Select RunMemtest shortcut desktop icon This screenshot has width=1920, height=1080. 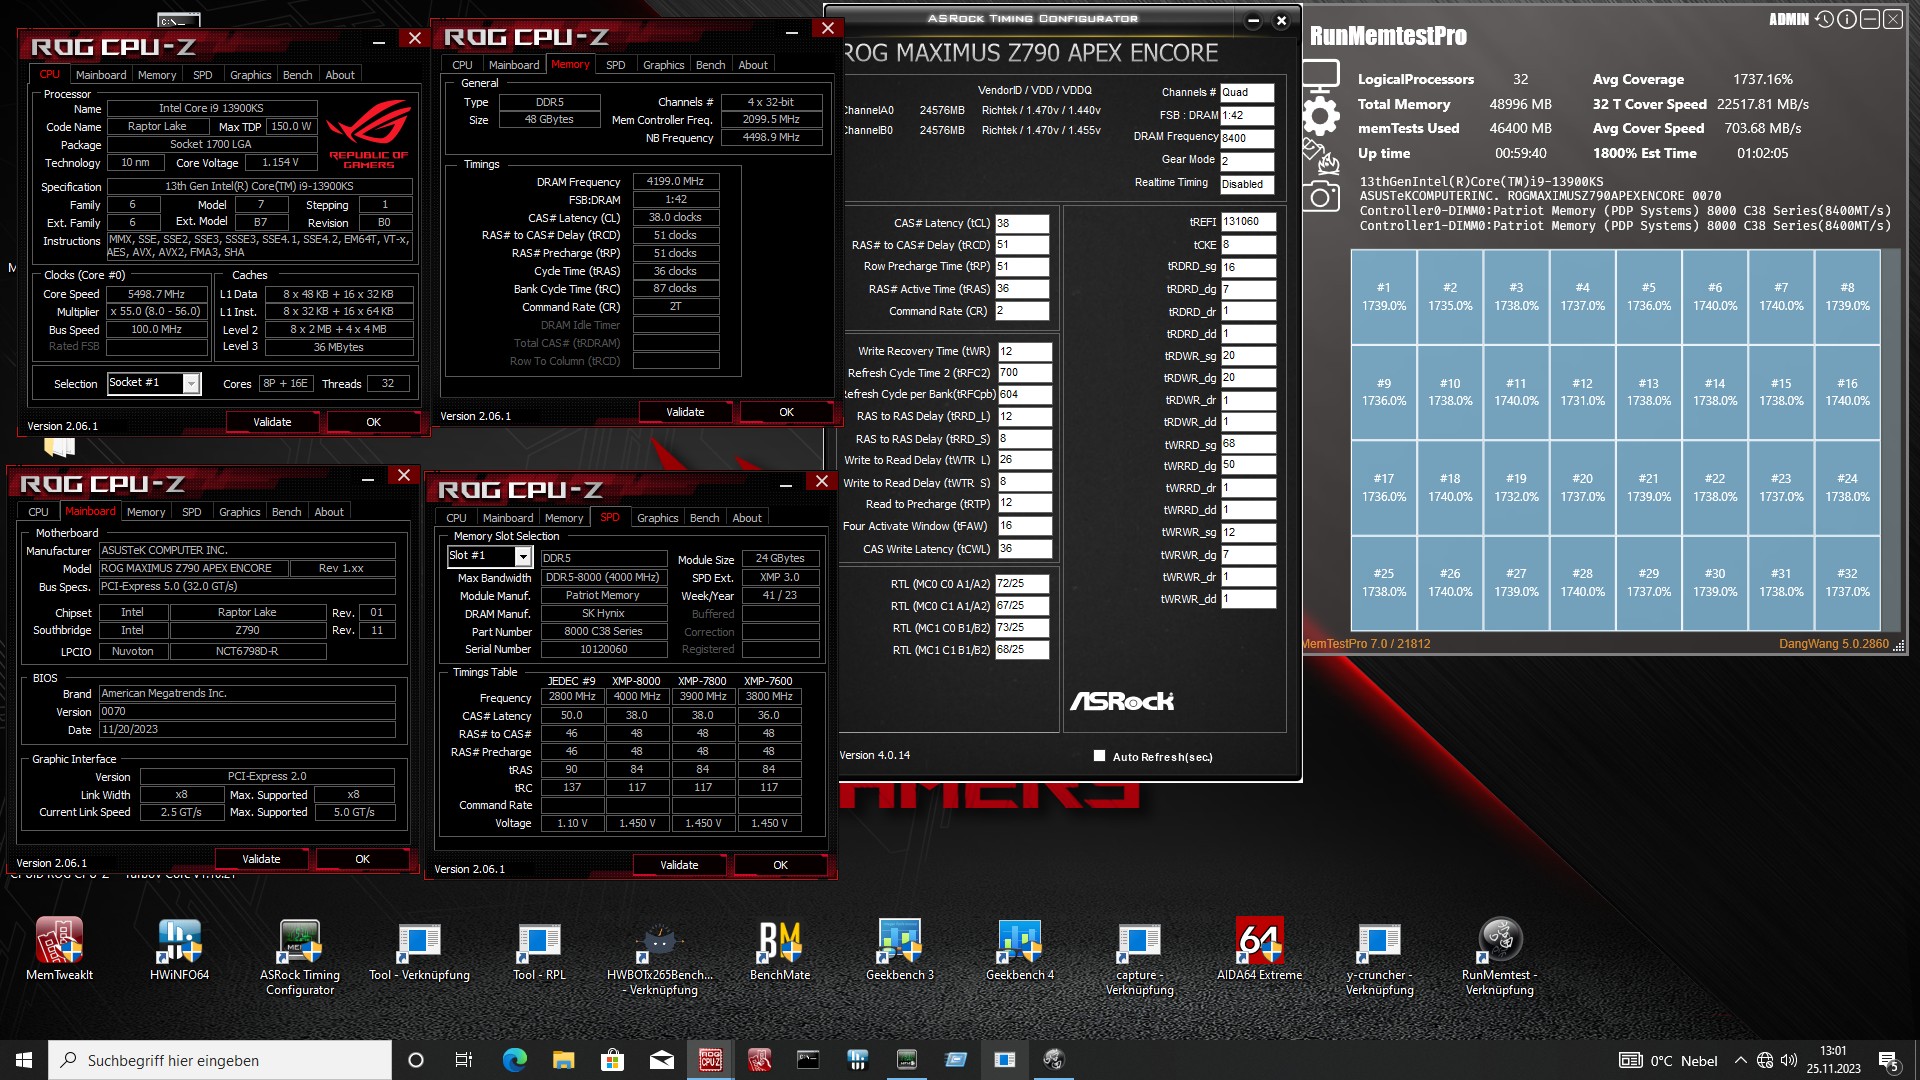[x=1500, y=957]
